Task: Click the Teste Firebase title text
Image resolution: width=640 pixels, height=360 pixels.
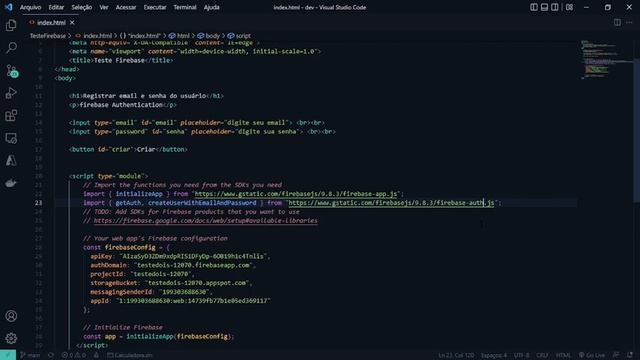Action: [119, 60]
